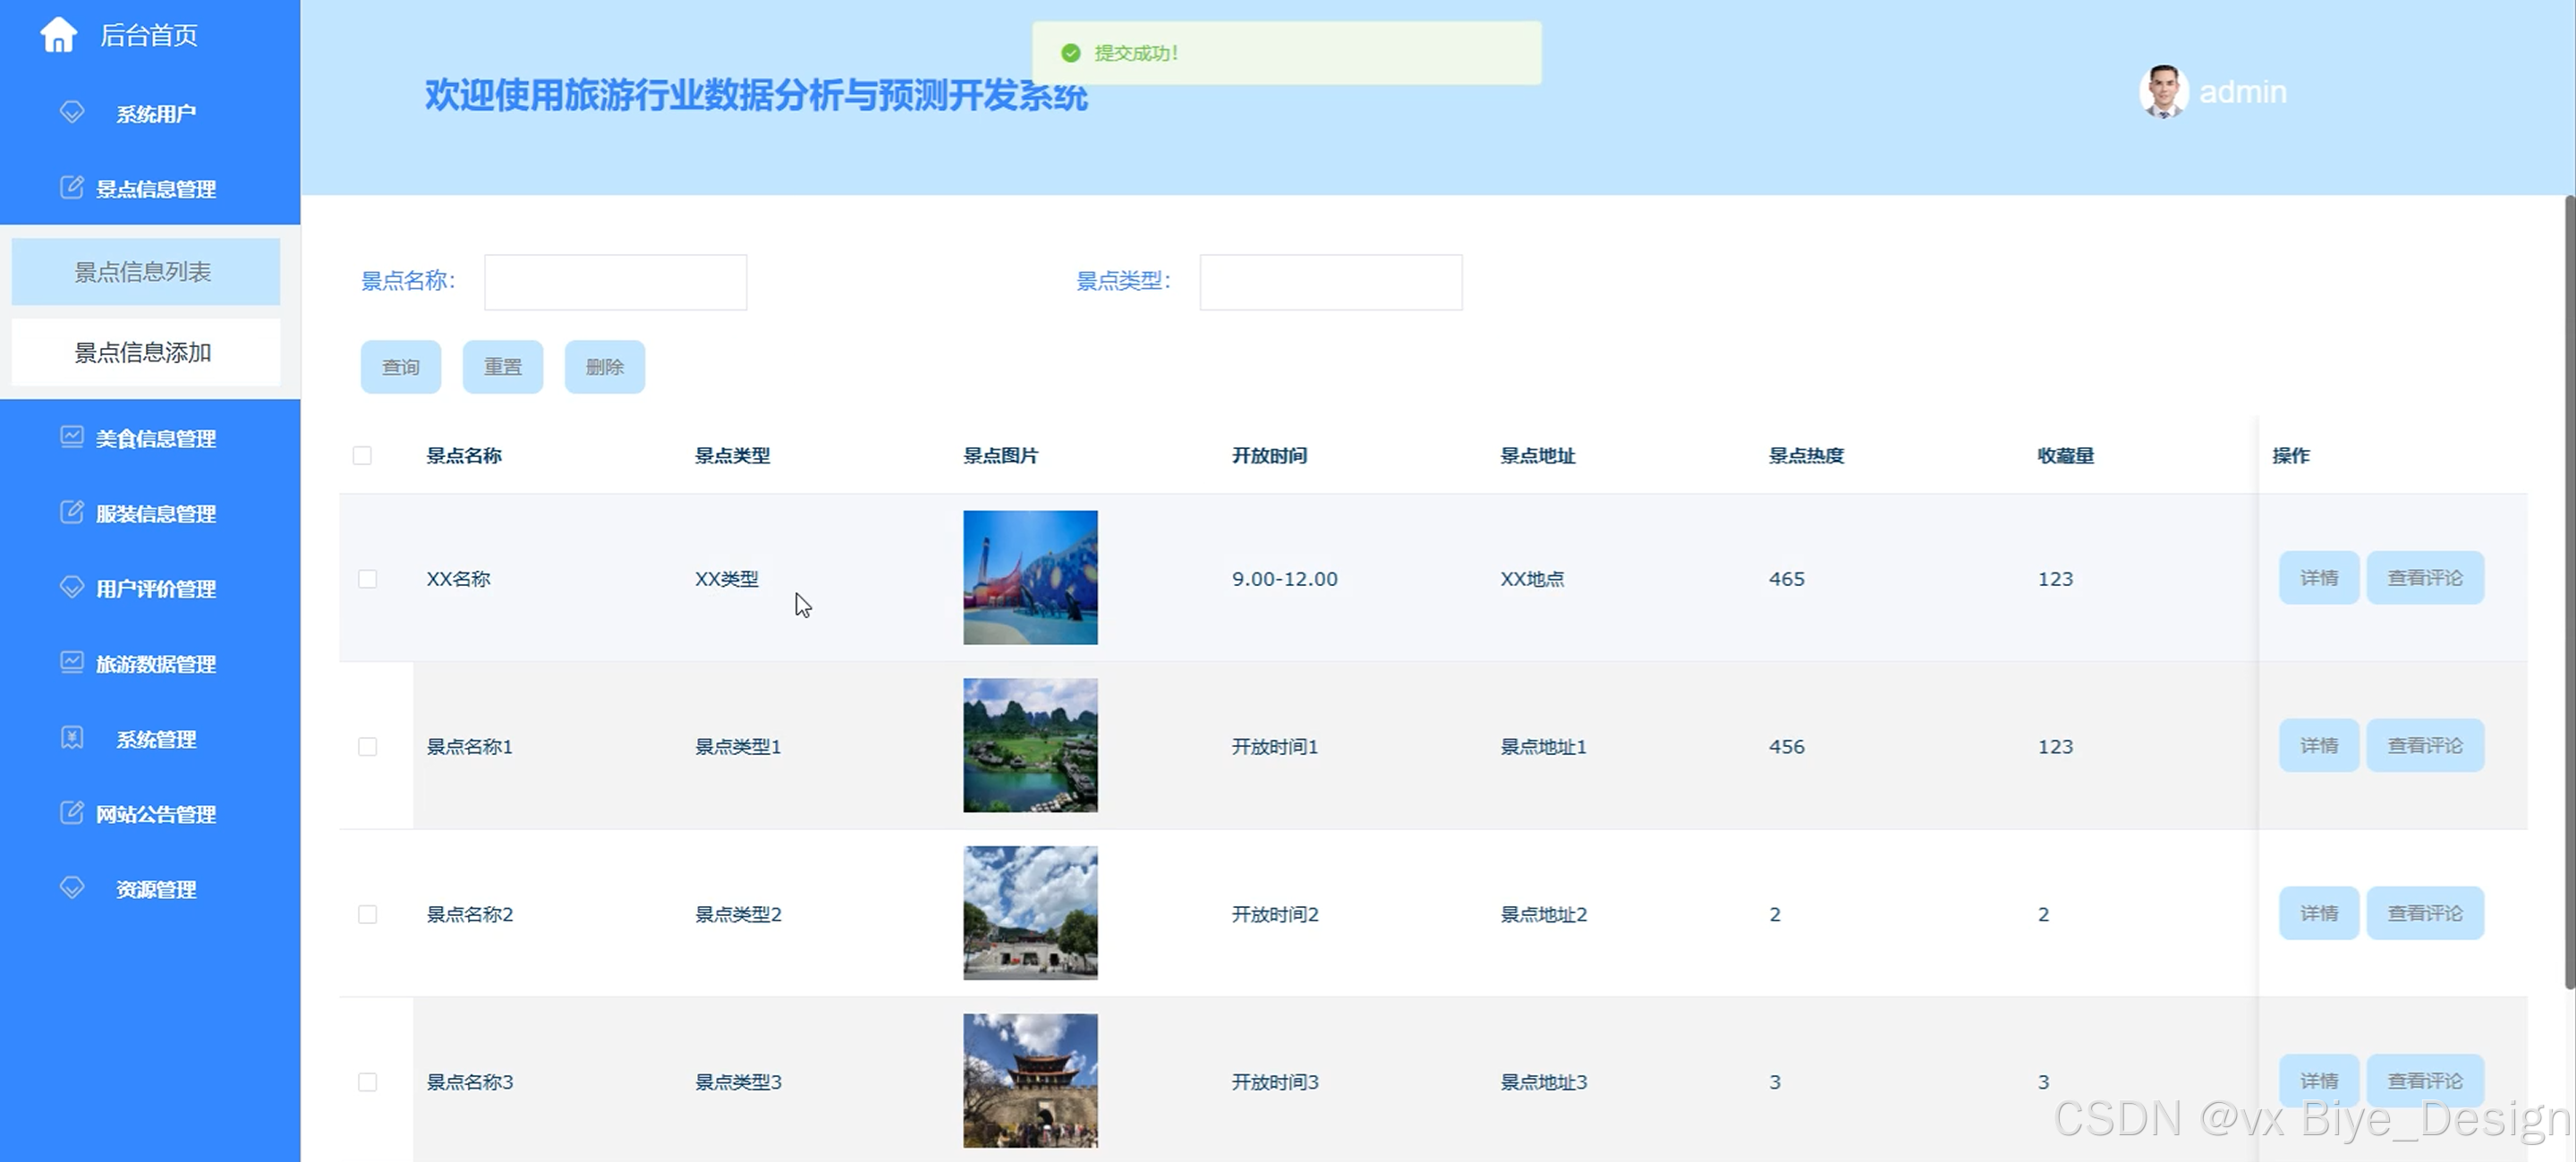
Task: Toggle the select-all checkbox in table header
Action: [x=362, y=456]
